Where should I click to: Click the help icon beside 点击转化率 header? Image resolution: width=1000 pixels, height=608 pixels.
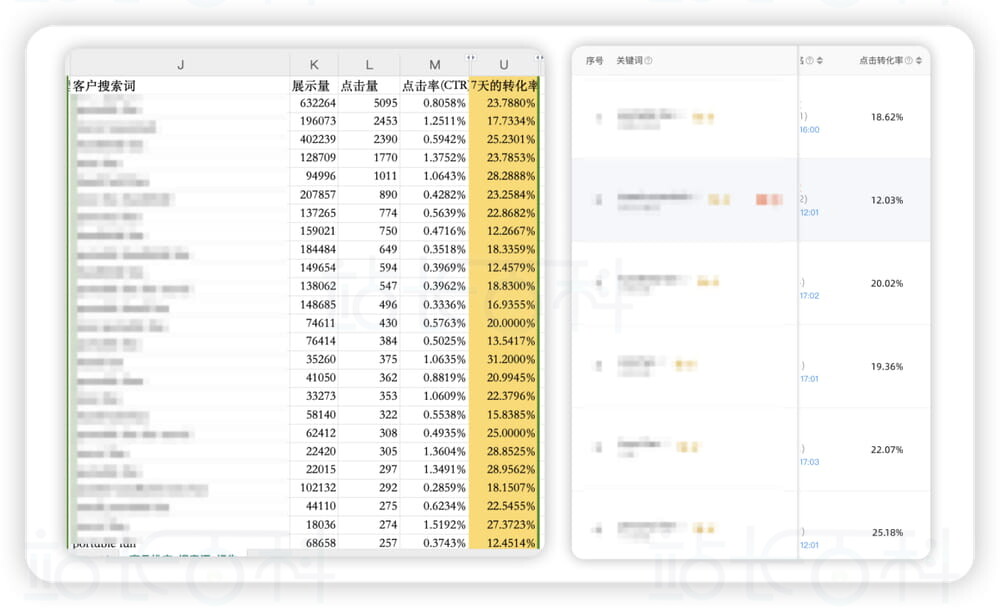point(907,61)
